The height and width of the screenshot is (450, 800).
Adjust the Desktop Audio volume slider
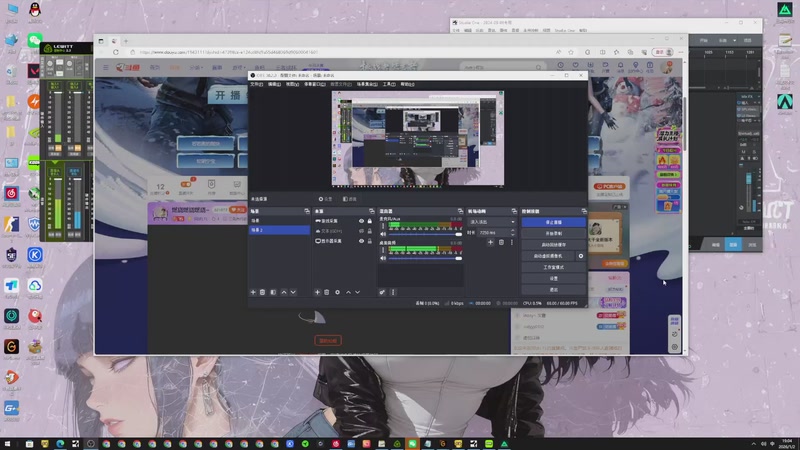point(426,258)
